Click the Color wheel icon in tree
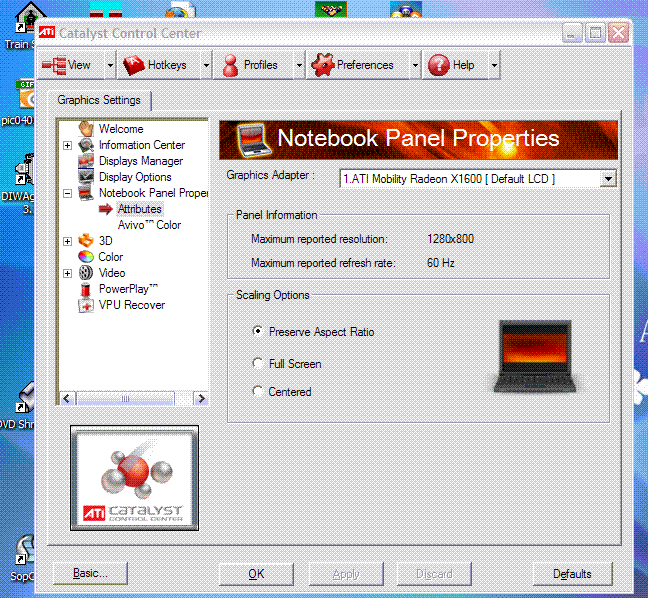Viewport: 648px width, 598px height. tap(86, 257)
